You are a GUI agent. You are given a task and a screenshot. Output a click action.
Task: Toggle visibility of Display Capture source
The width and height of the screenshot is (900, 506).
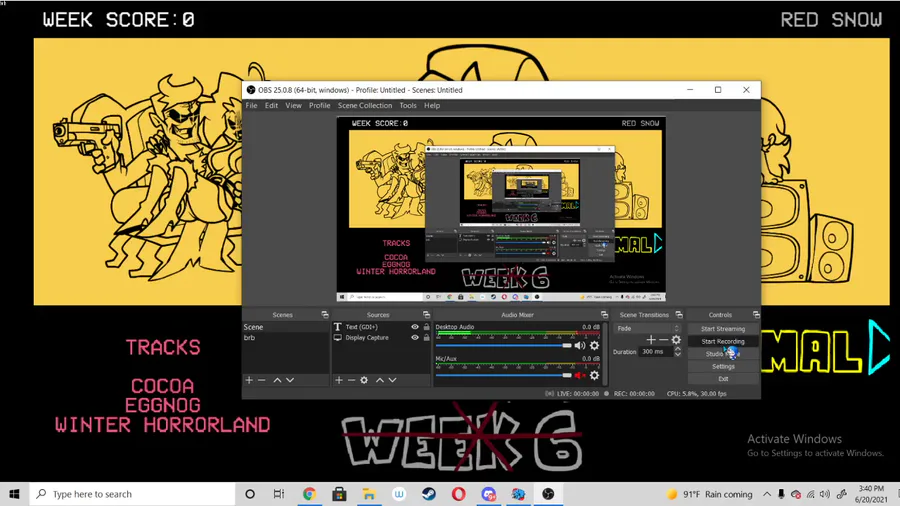tap(415, 338)
